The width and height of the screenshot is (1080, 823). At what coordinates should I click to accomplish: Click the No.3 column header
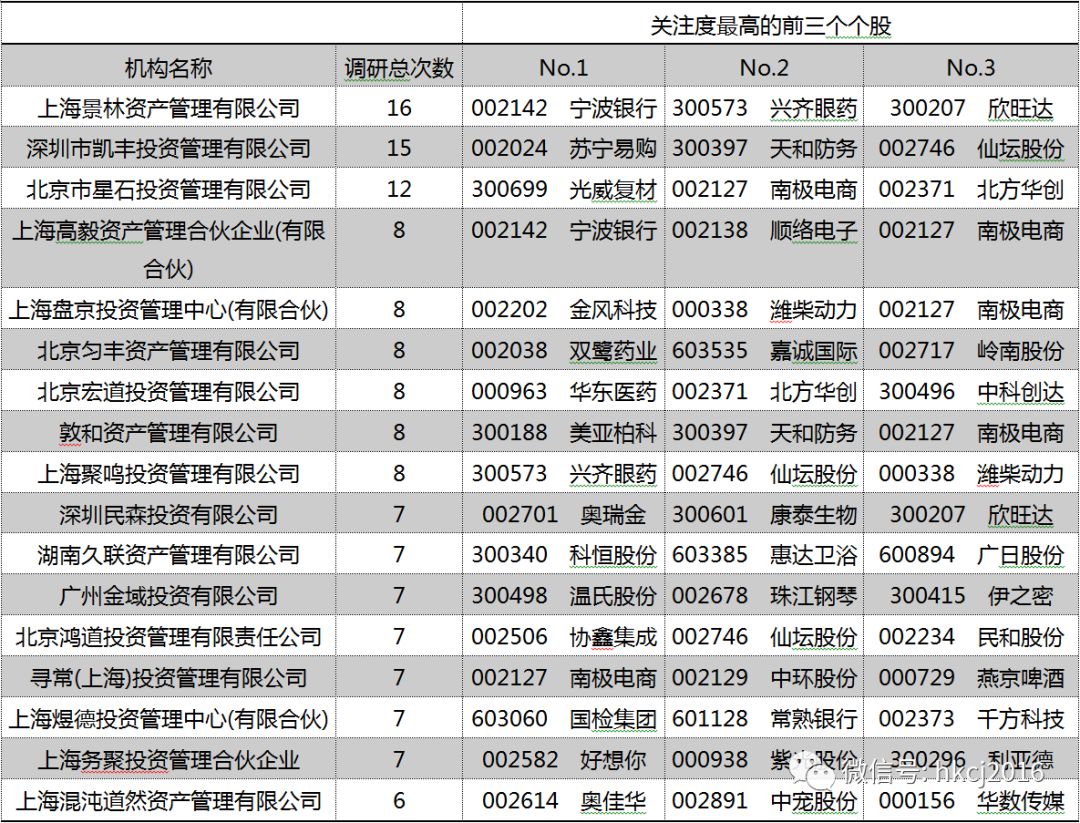click(x=970, y=67)
